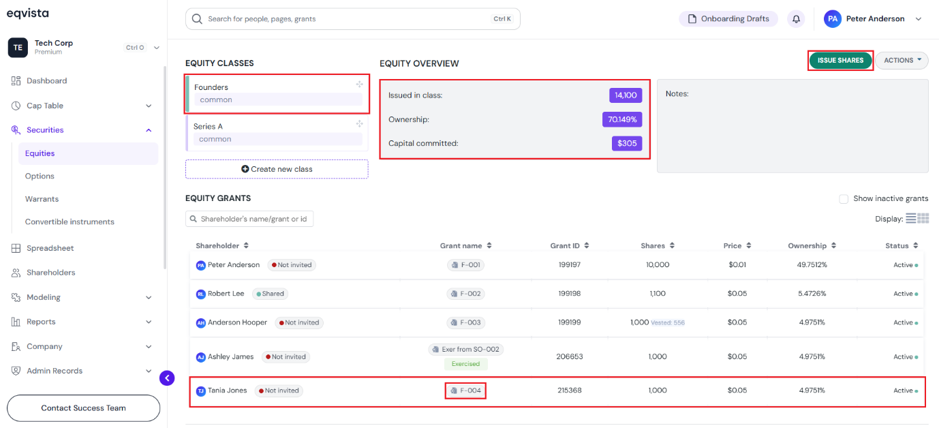Click Peter Anderson's row avatar
The image size is (939, 428).
(x=201, y=265)
